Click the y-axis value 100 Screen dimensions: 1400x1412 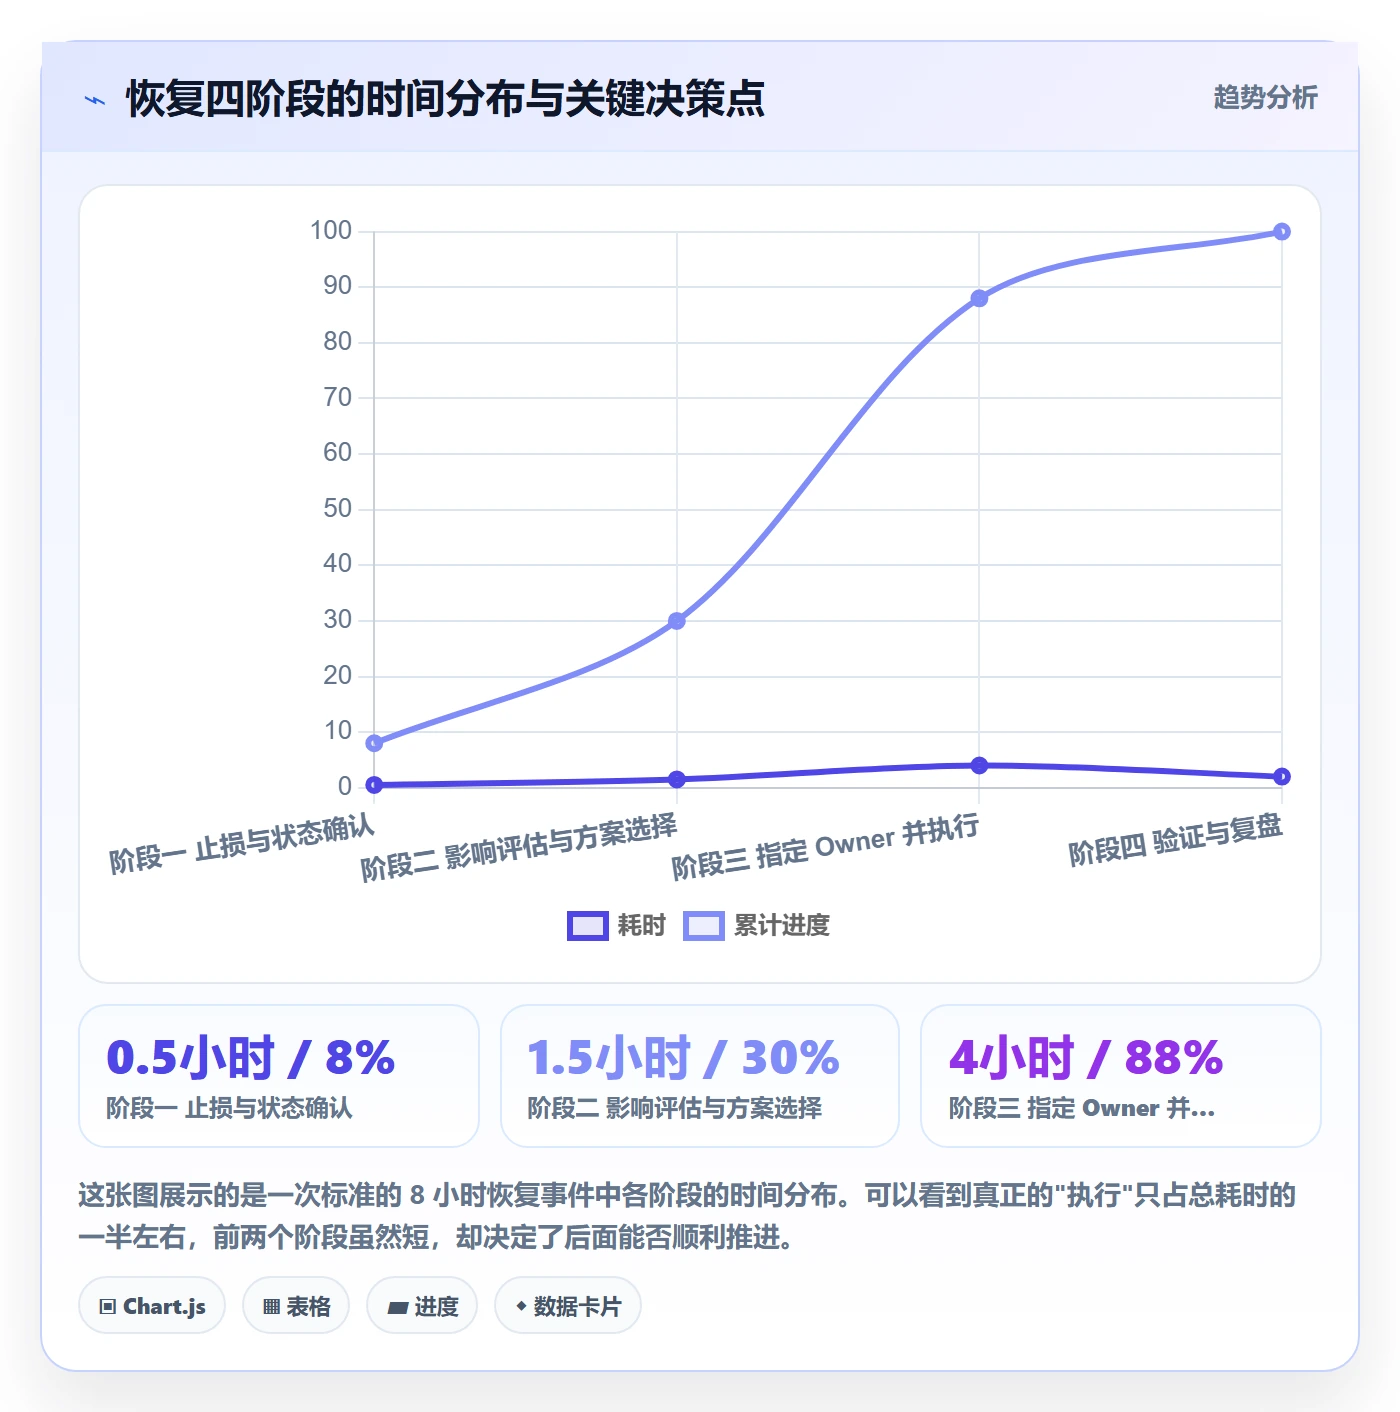click(x=331, y=231)
